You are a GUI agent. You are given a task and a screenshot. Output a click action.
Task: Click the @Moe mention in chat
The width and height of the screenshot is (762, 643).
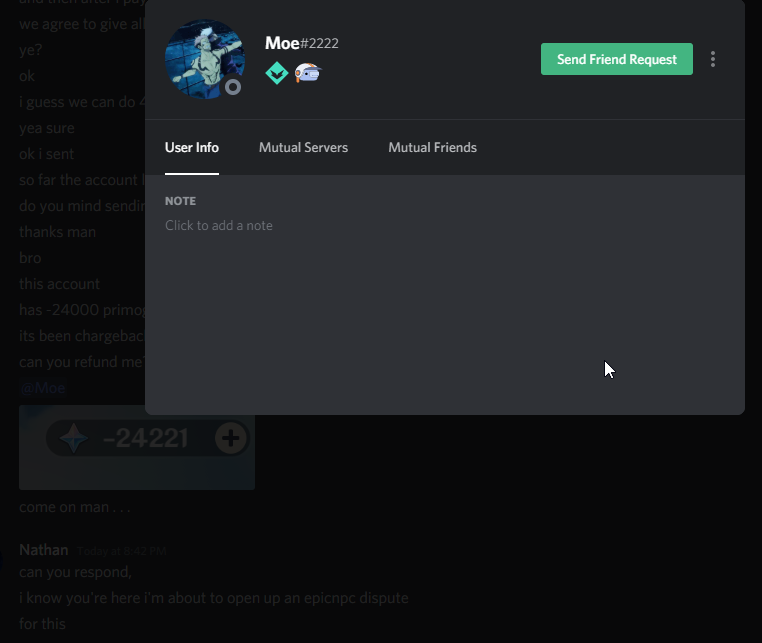point(43,388)
